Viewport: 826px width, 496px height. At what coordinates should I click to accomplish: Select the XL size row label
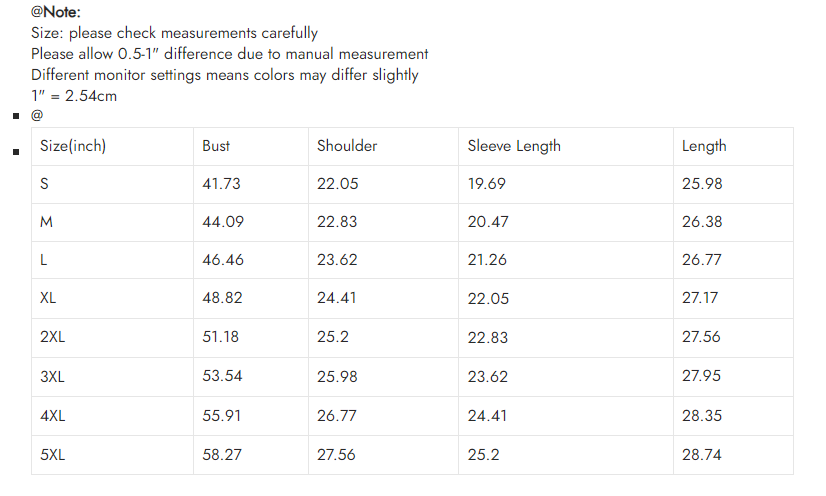pyautogui.click(x=48, y=298)
